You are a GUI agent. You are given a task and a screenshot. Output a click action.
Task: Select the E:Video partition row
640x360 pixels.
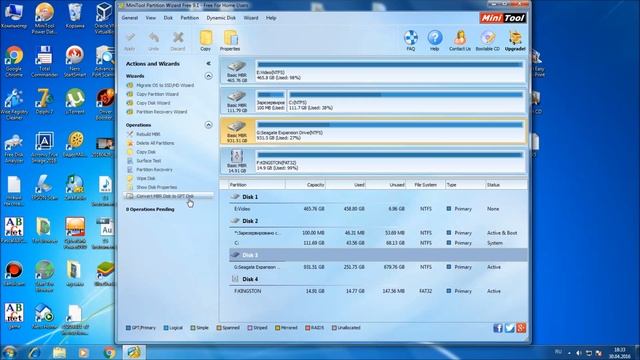[x=378, y=209]
